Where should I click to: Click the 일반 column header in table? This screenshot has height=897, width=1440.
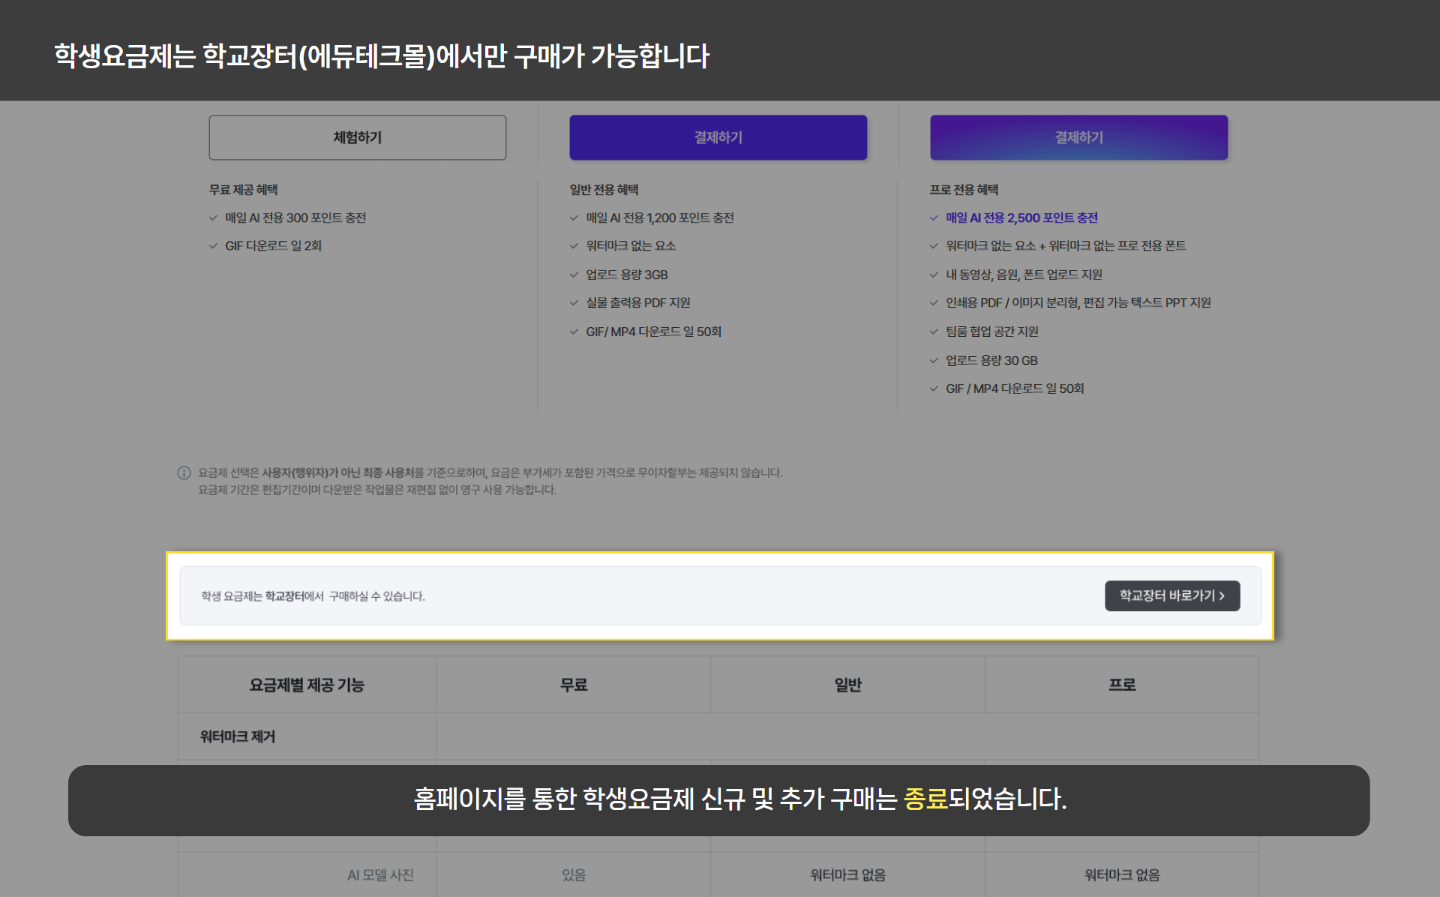848,685
